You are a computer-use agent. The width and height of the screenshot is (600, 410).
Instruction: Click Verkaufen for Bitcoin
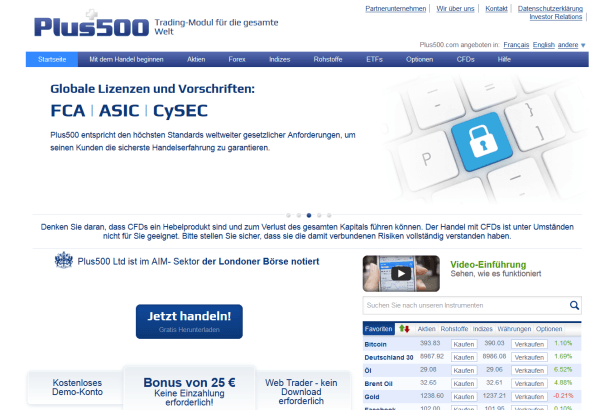pyautogui.click(x=529, y=344)
